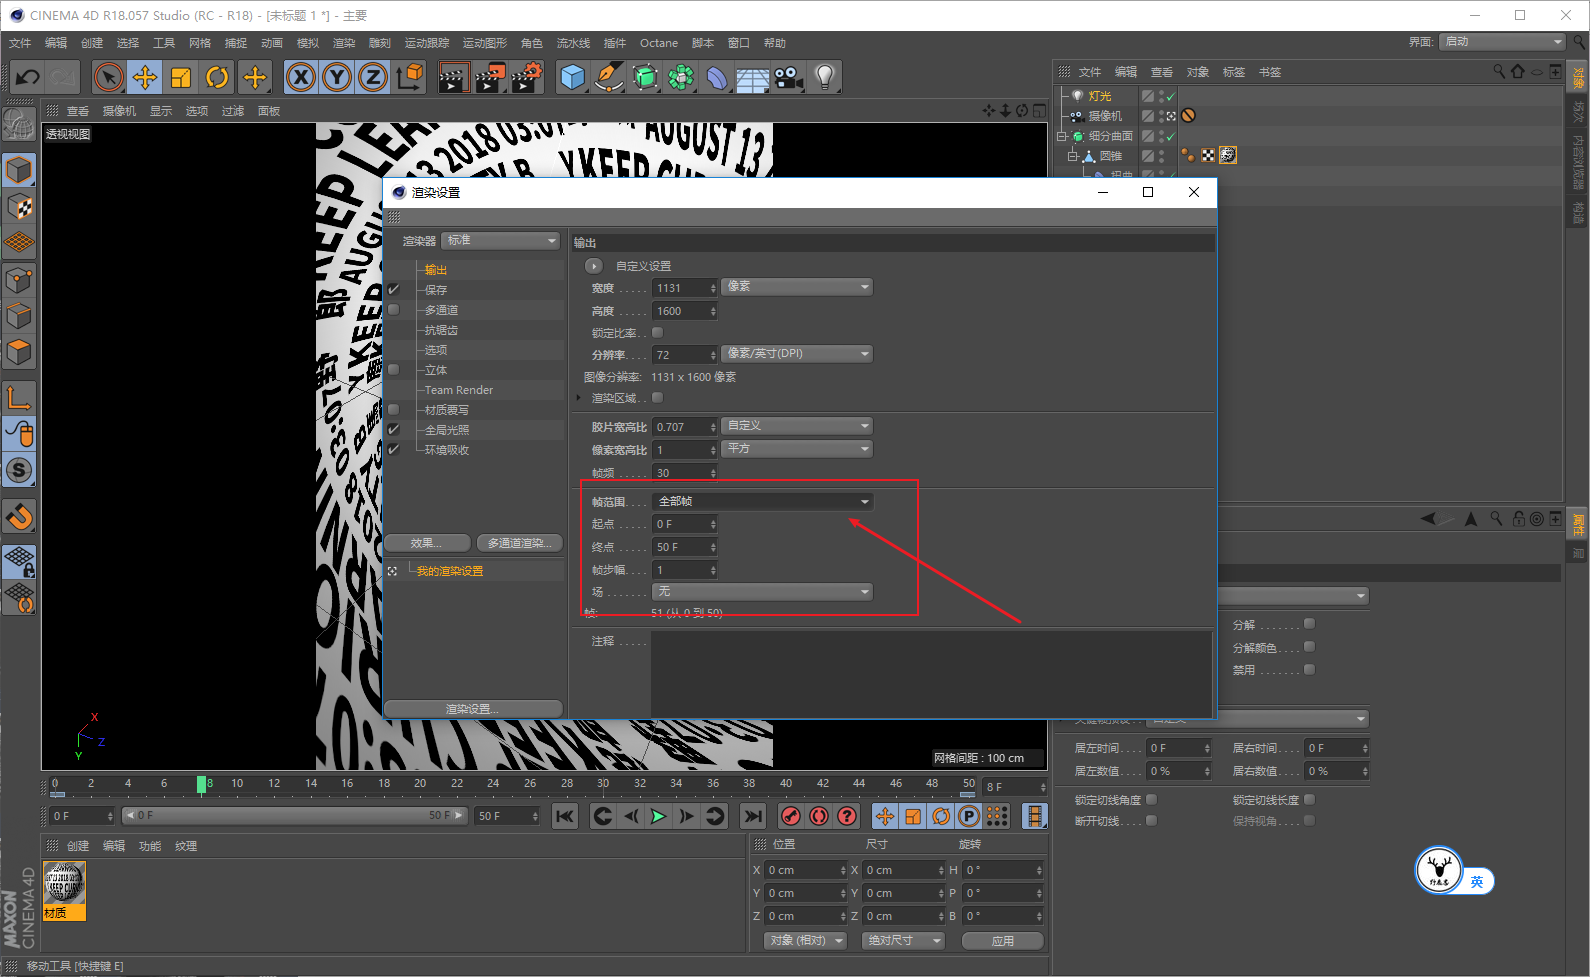1590x977 pixels.
Task: Select the Live Selection tool
Action: pos(109,77)
